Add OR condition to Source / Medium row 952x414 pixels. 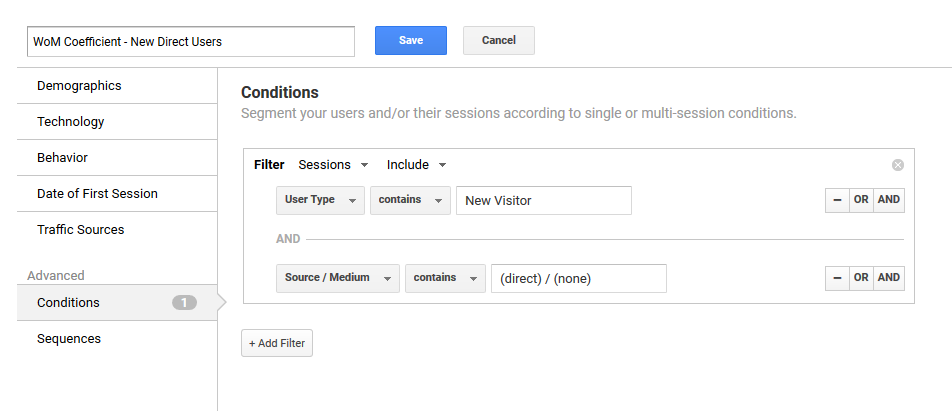tap(861, 278)
